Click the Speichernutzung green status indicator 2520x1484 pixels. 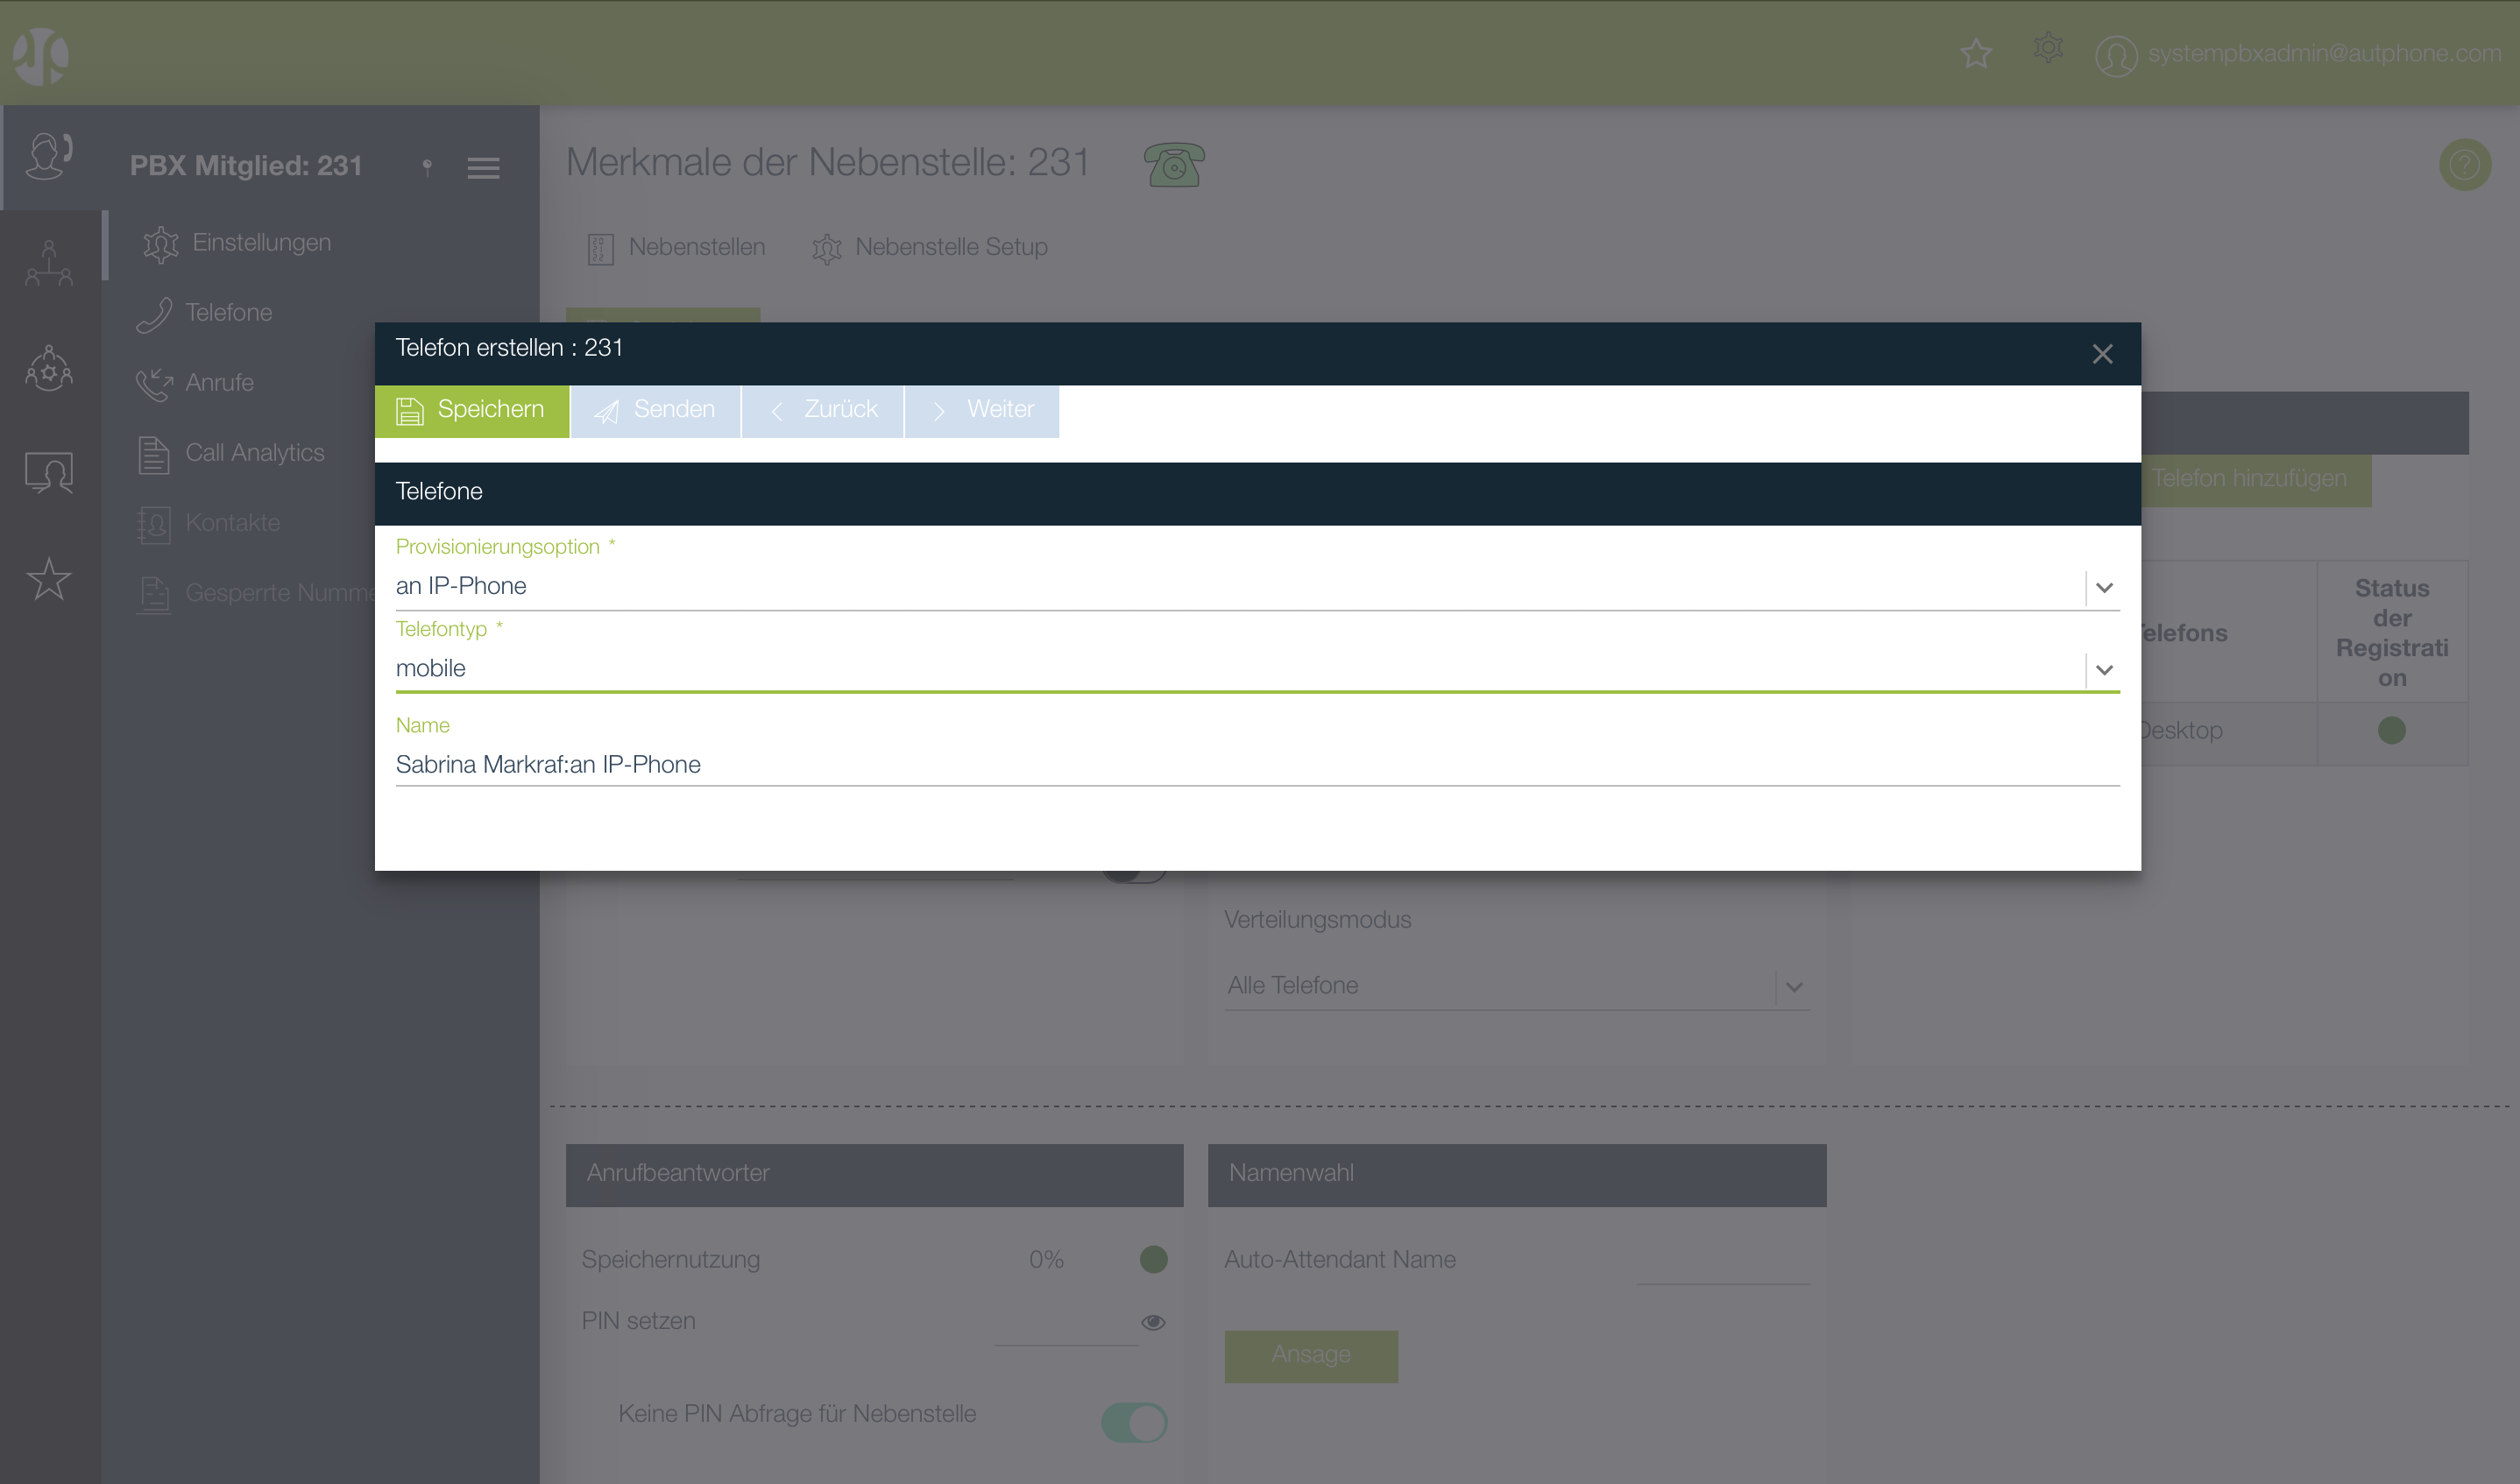[1153, 1259]
